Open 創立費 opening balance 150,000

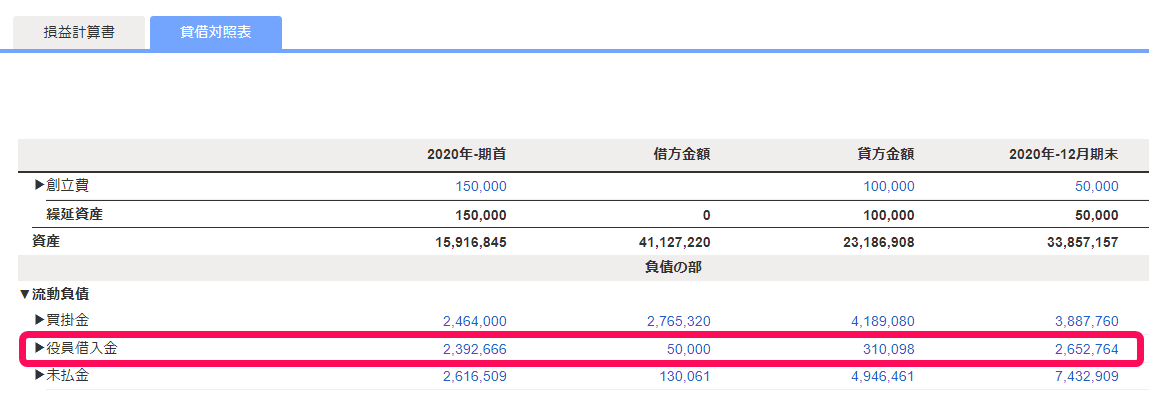click(481, 186)
